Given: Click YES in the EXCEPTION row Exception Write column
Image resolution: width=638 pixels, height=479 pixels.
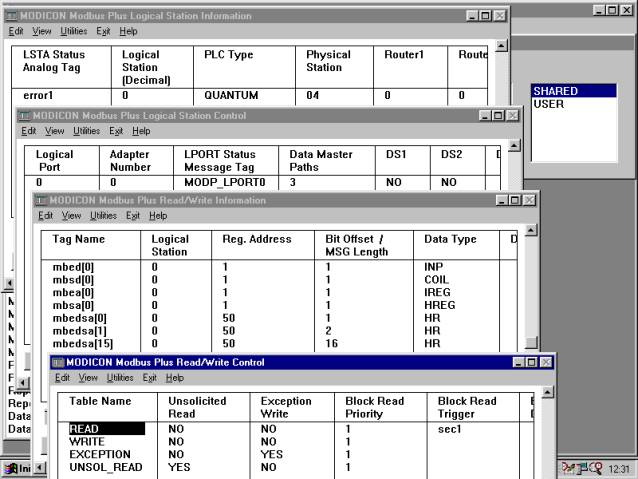Looking at the screenshot, I should point(272,454).
